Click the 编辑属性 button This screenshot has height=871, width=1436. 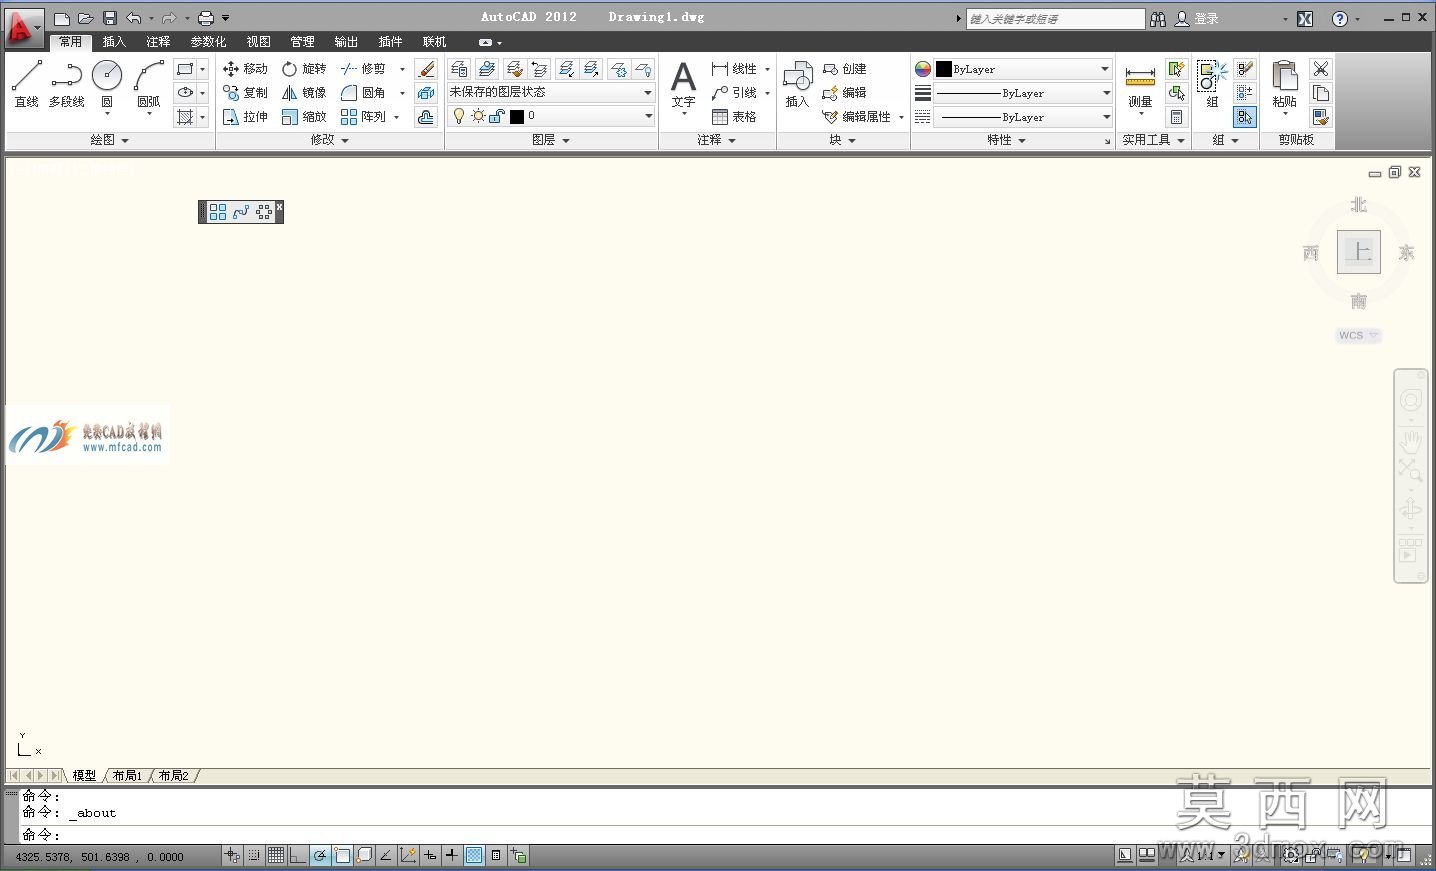856,117
